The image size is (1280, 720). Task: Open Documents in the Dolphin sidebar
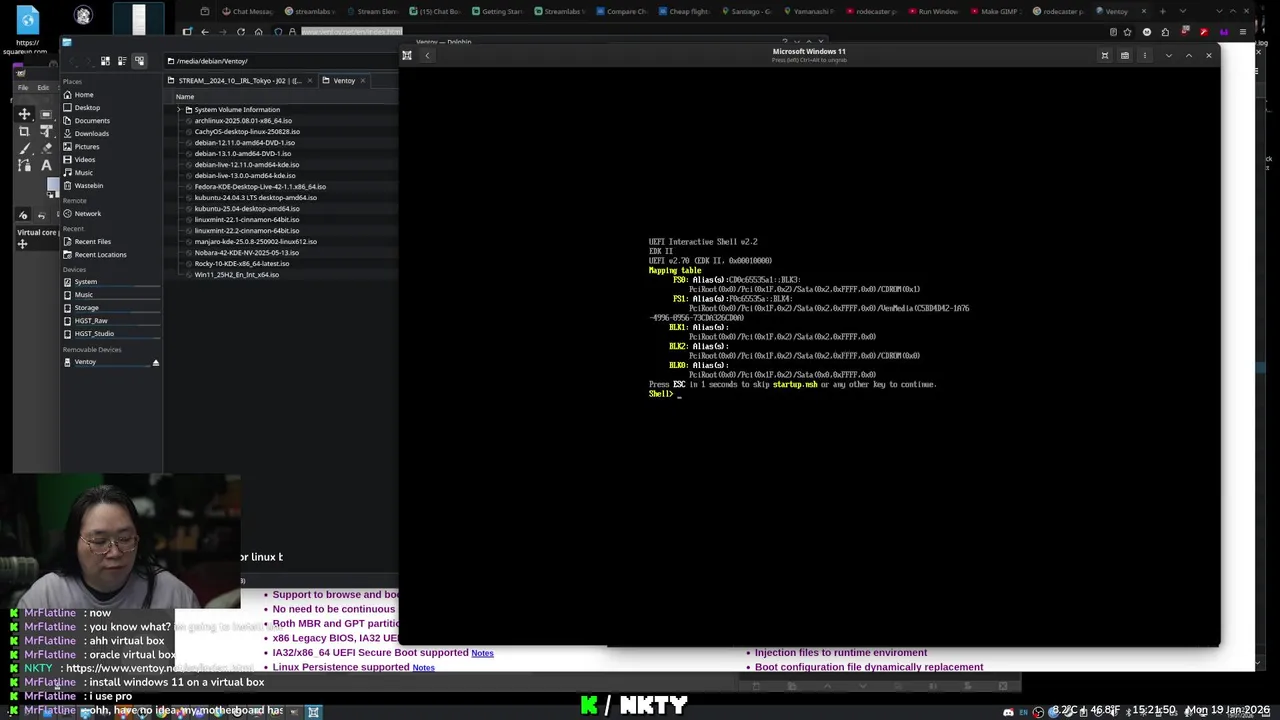(x=92, y=121)
